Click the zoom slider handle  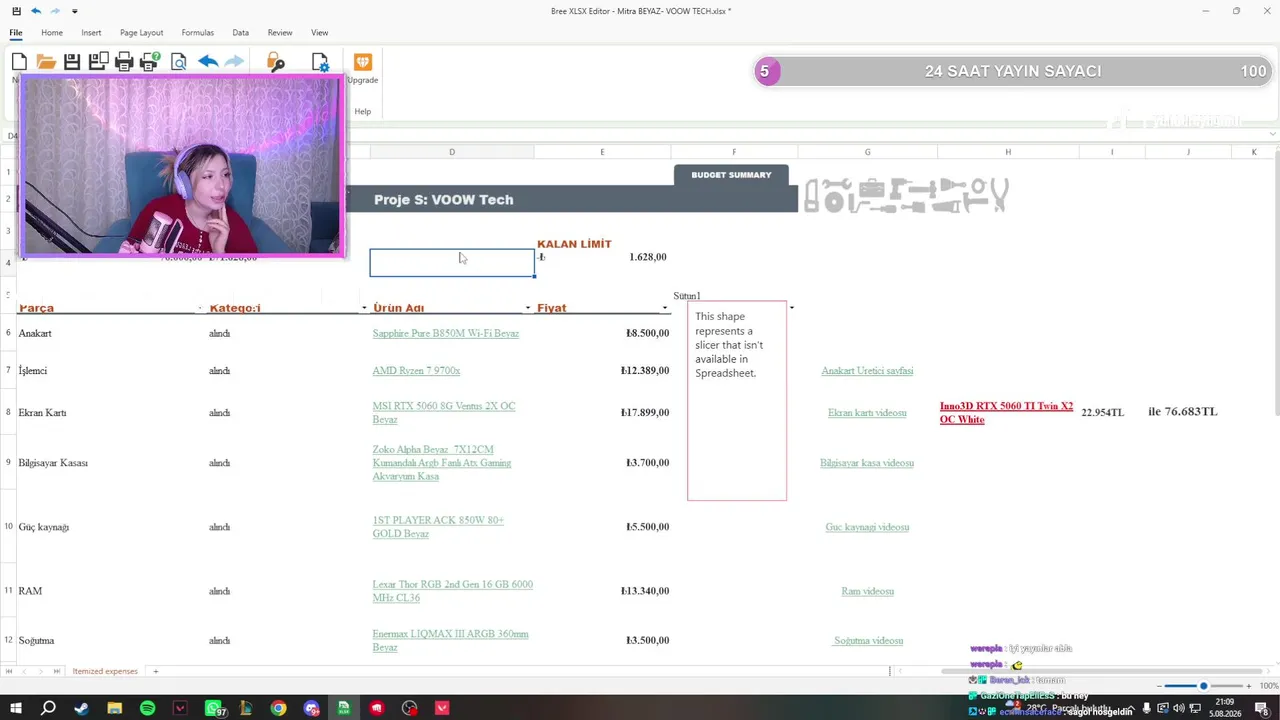[1203, 686]
